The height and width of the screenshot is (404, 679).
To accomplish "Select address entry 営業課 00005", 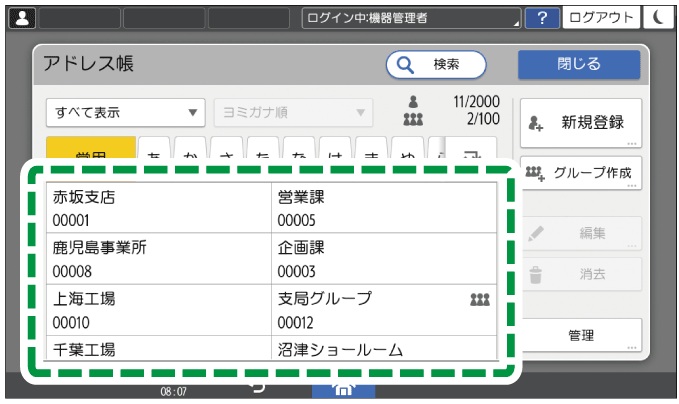I will pyautogui.click(x=384, y=208).
